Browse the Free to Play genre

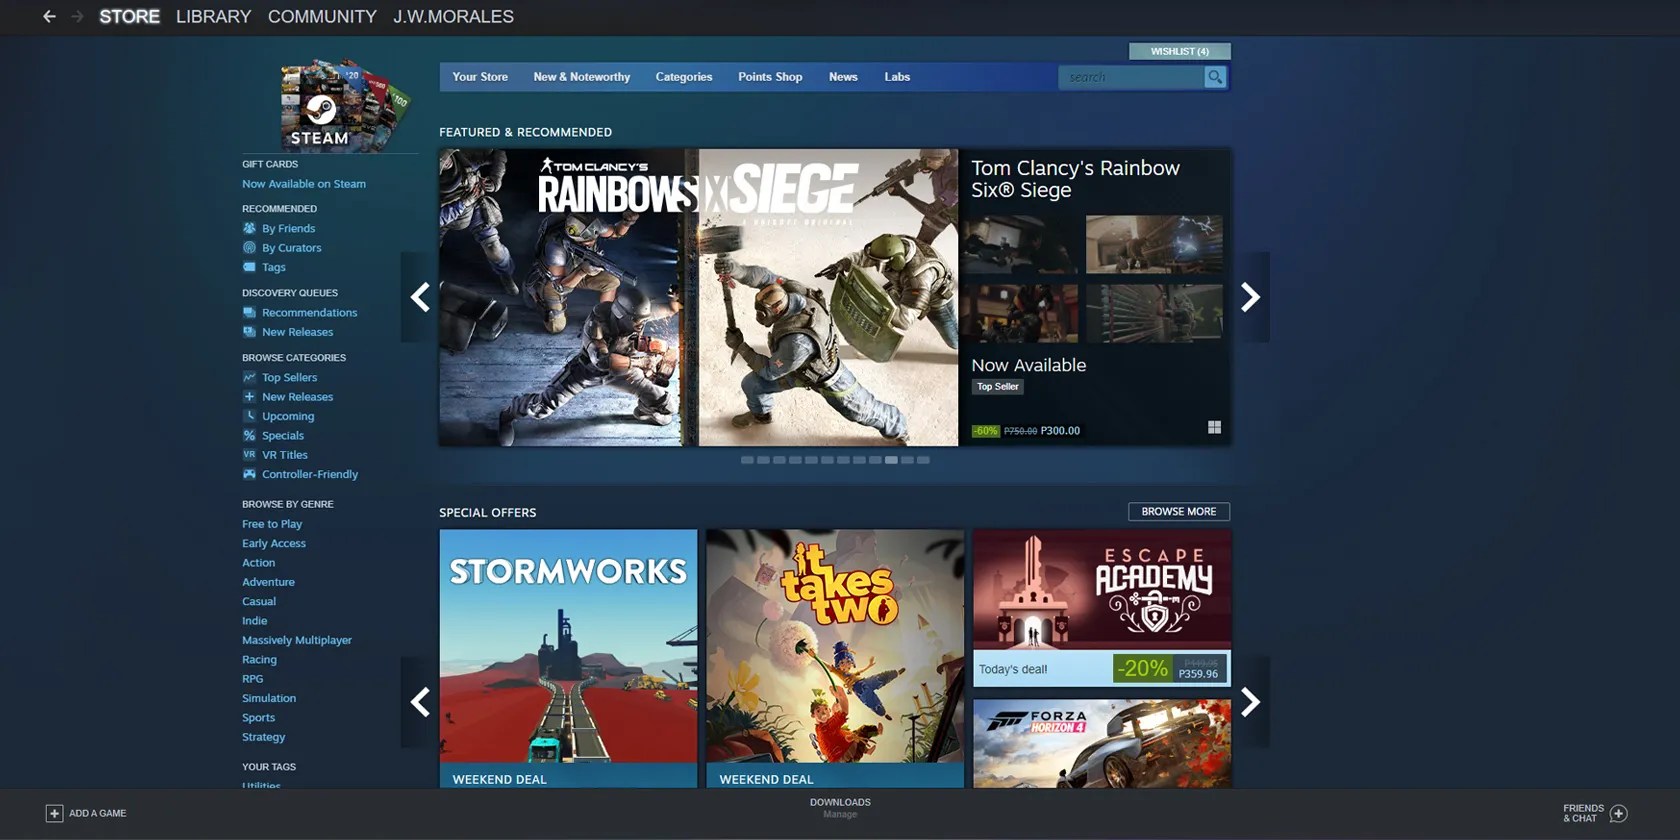pos(272,524)
